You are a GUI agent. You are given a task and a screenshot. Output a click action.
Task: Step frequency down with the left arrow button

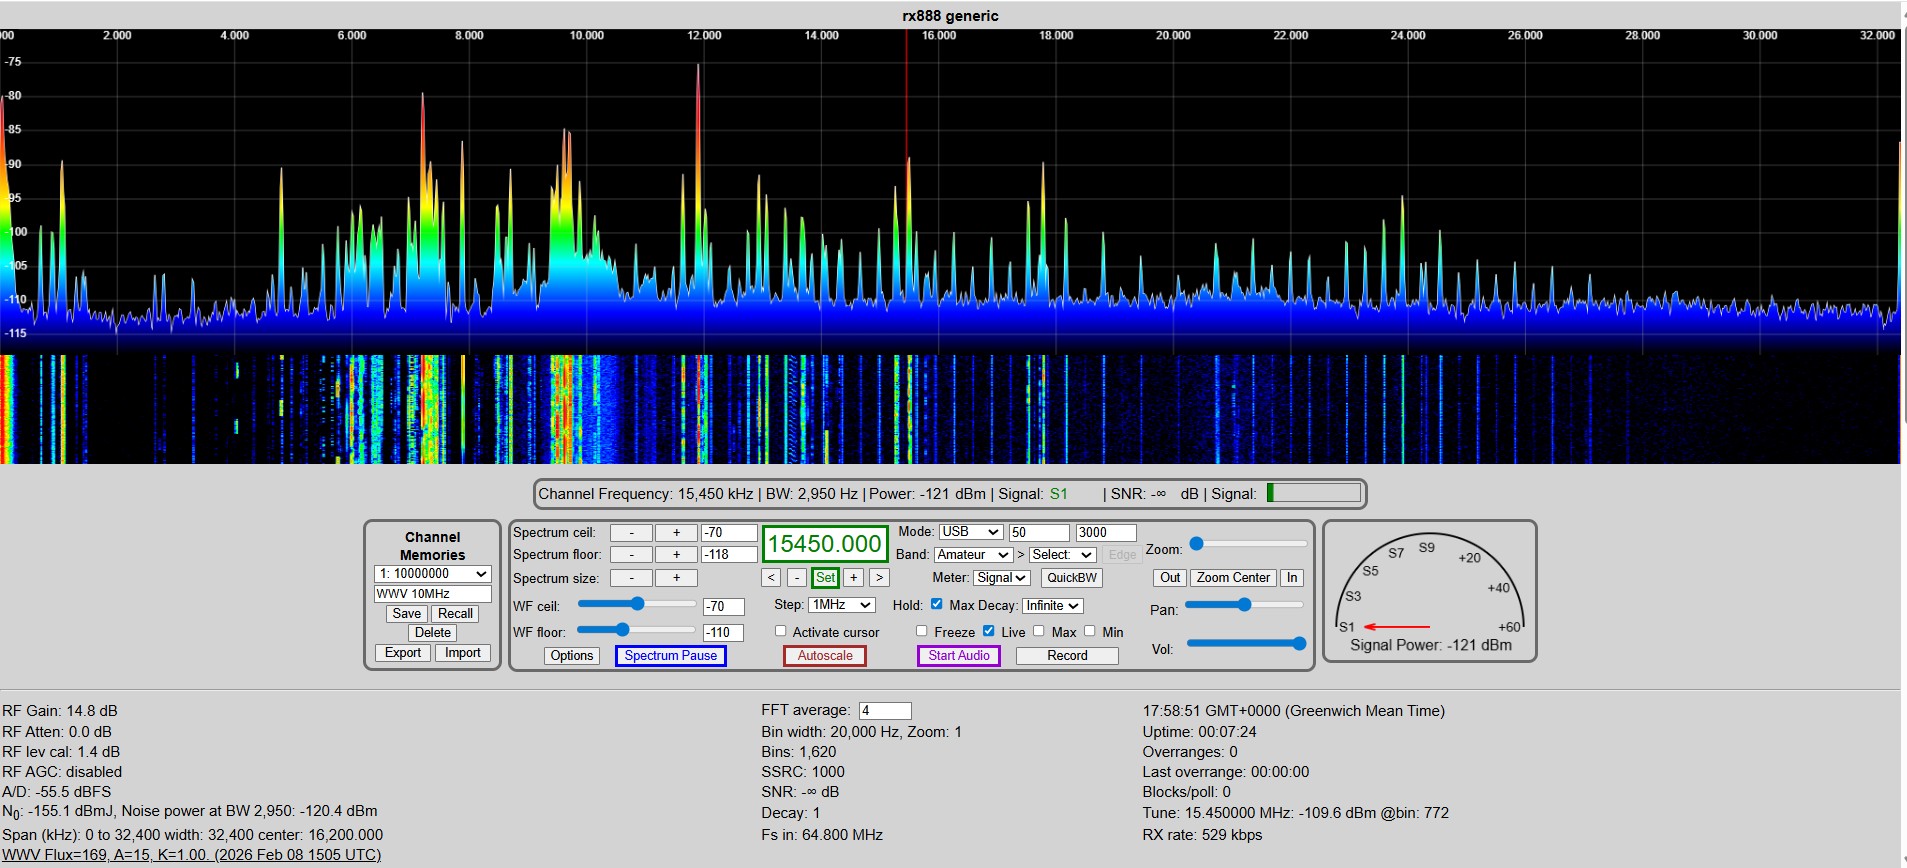coord(770,578)
